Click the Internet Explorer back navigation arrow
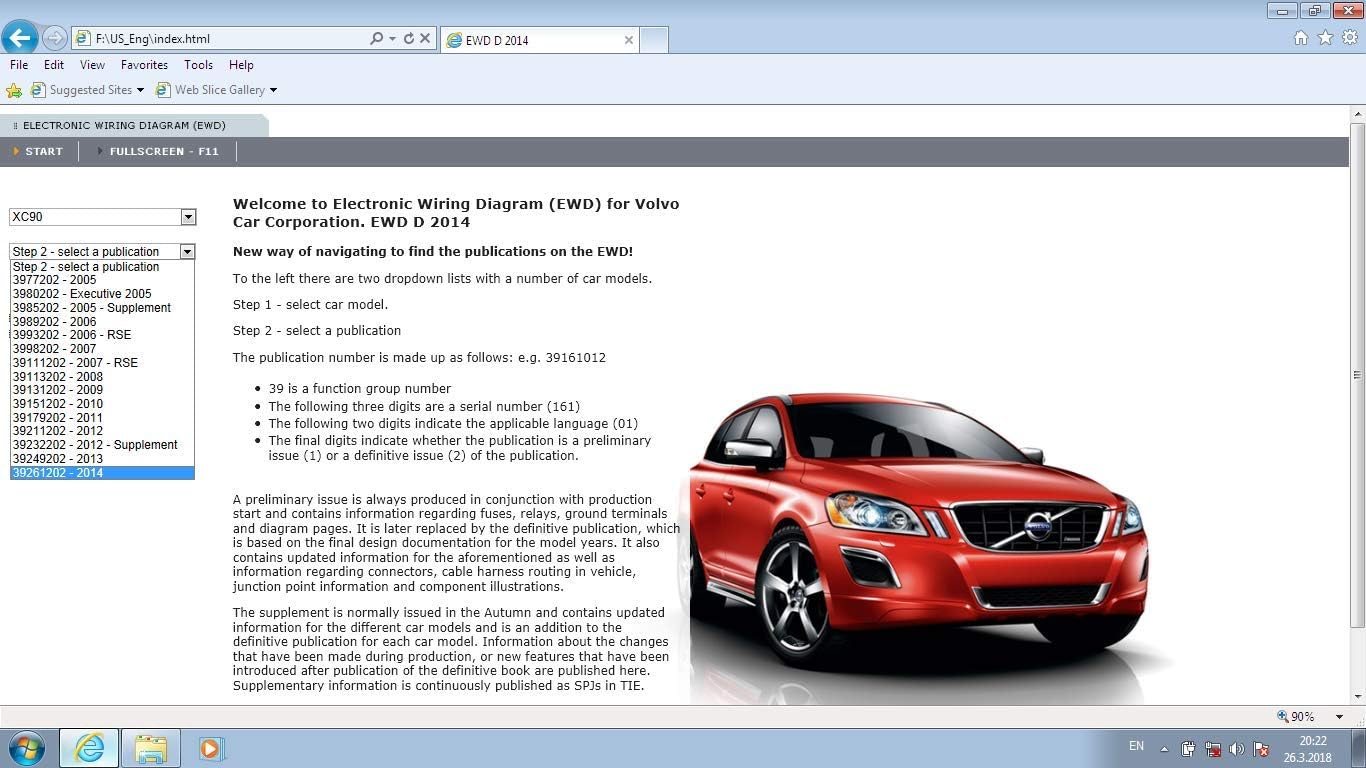 [19, 37]
